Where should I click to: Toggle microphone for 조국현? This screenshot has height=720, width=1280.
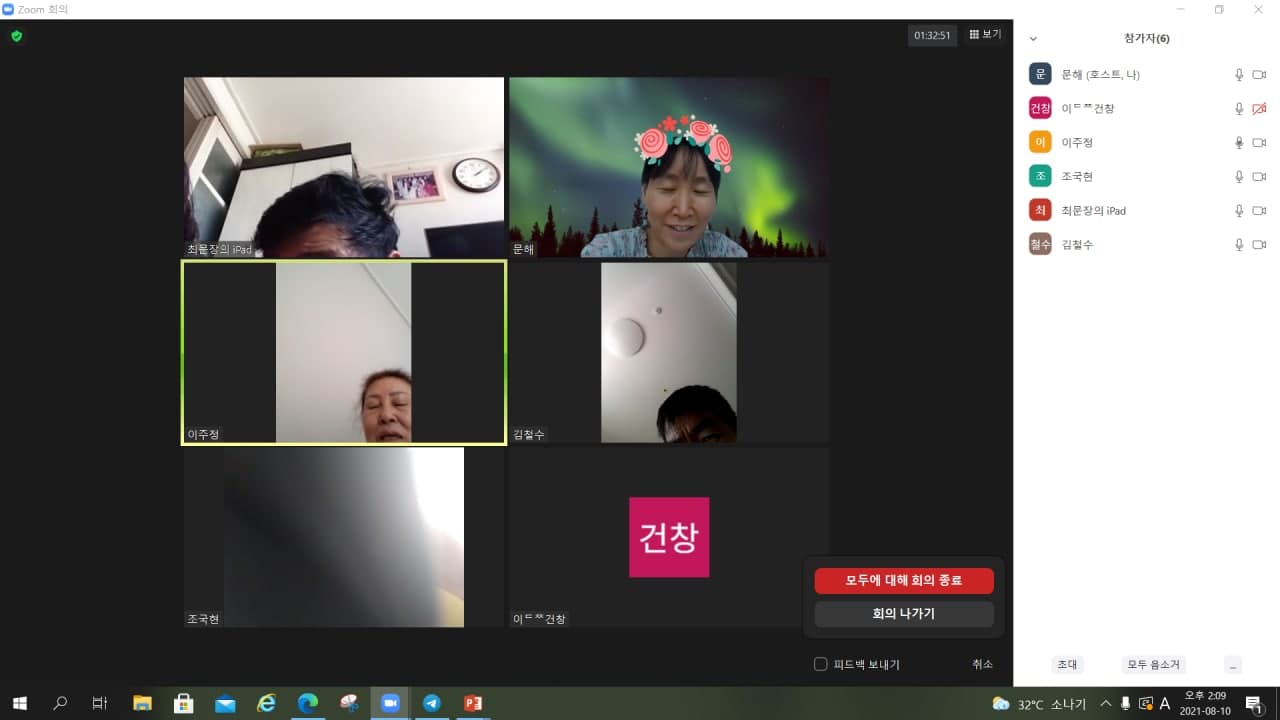1239,176
